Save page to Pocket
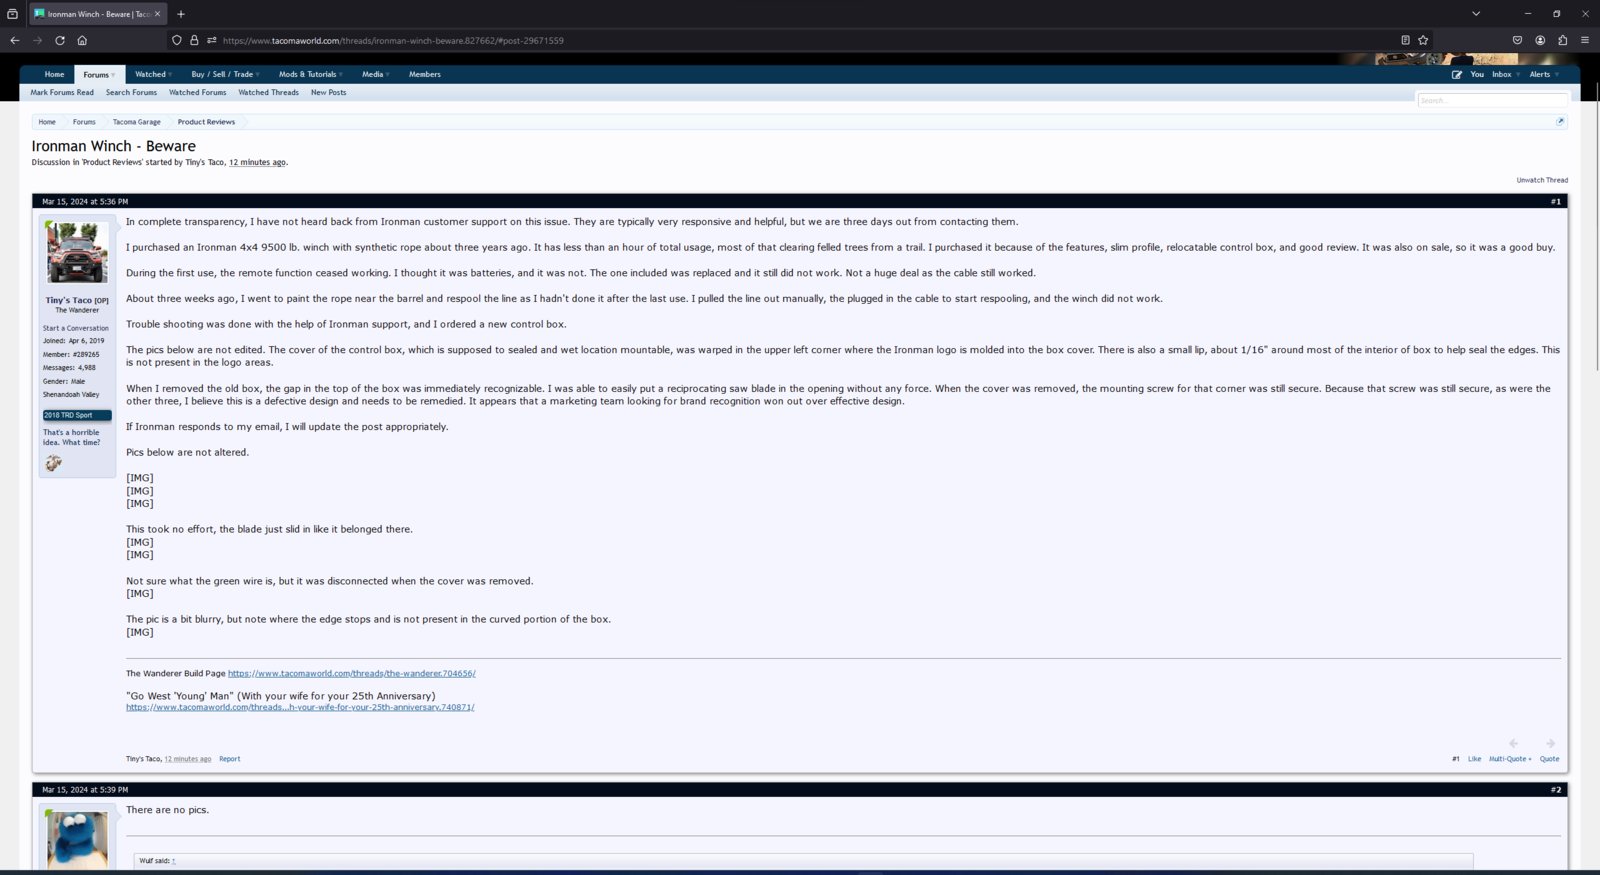 click(x=1517, y=40)
